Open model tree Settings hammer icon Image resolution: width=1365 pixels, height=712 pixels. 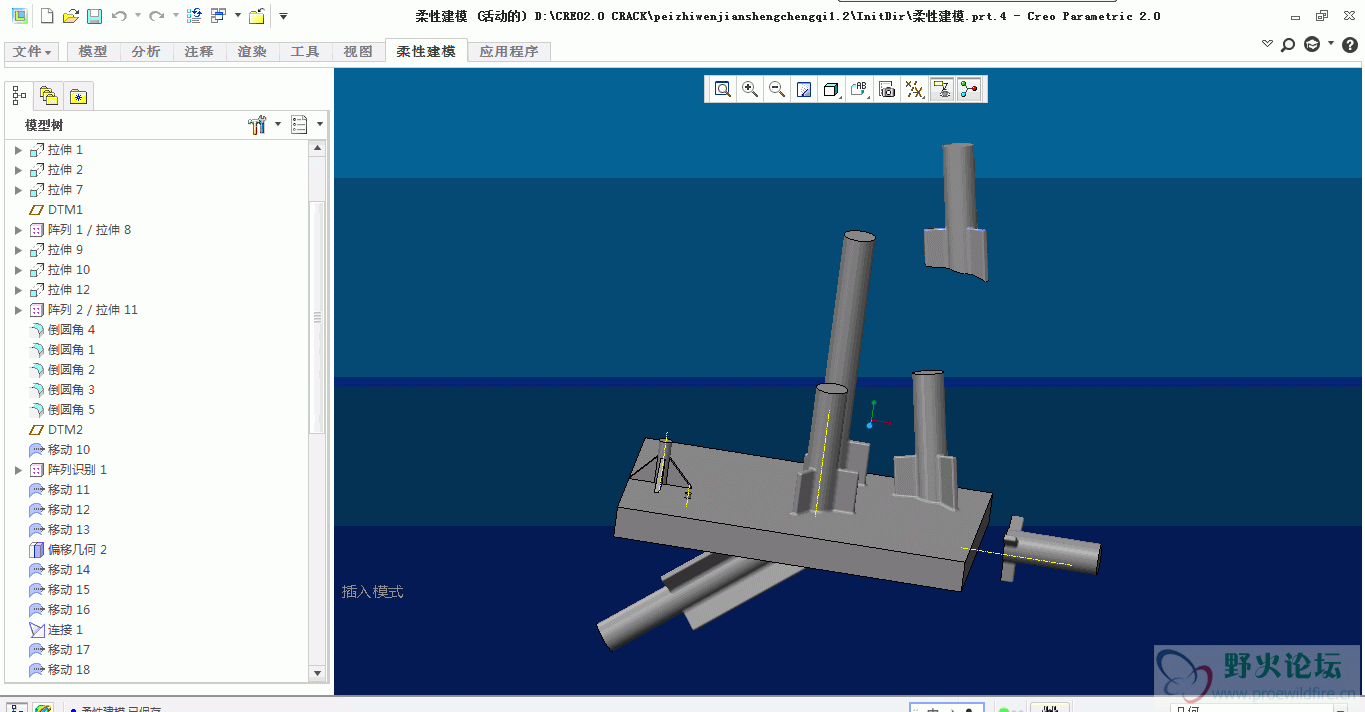257,125
